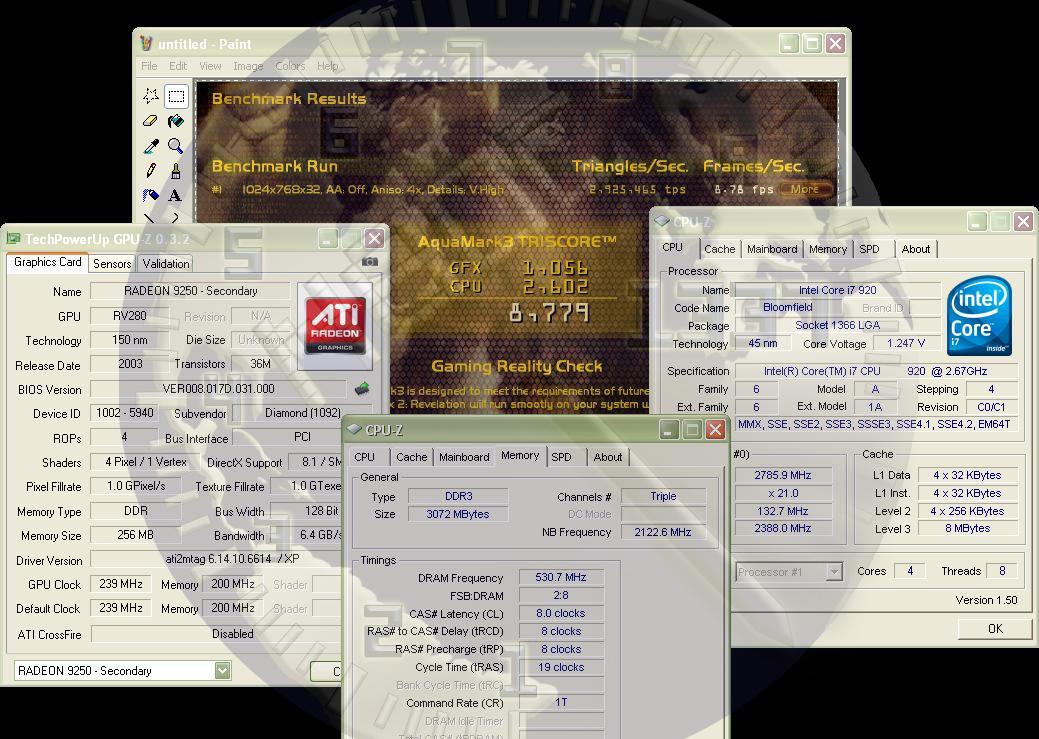
Task: Open the View menu in Paint
Action: (210, 66)
